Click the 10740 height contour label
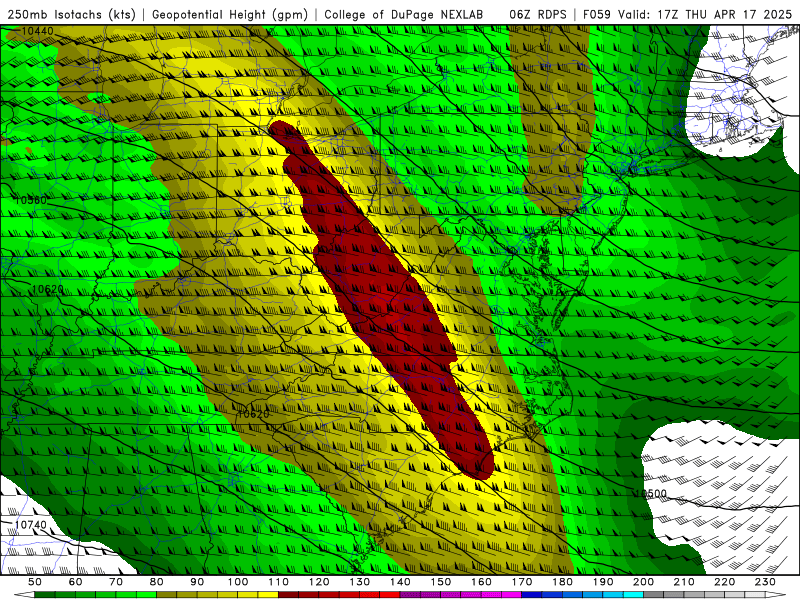This screenshot has height=600, width=800. pyautogui.click(x=30, y=524)
